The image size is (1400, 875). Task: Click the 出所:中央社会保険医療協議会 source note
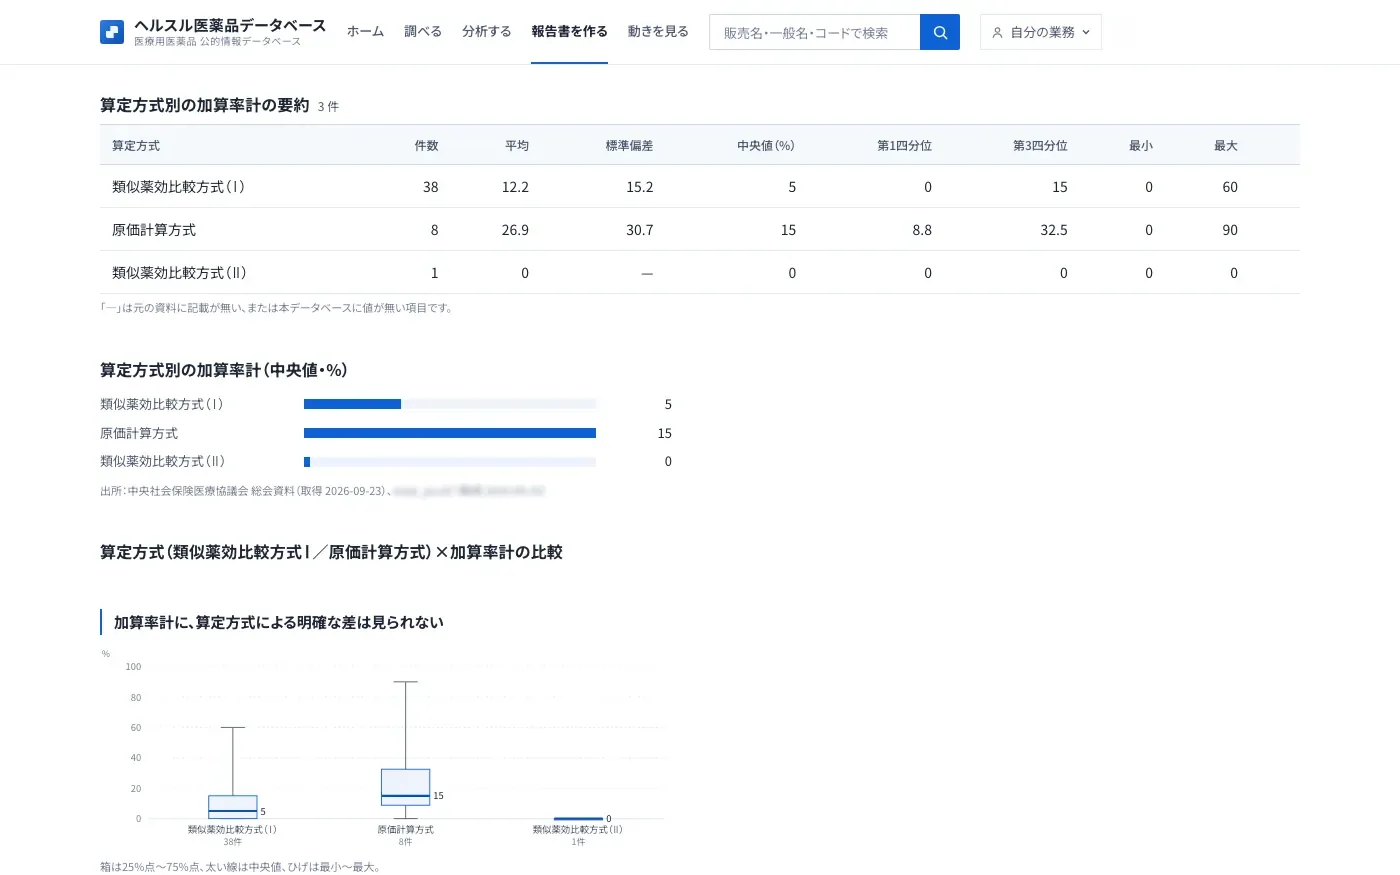(x=322, y=491)
